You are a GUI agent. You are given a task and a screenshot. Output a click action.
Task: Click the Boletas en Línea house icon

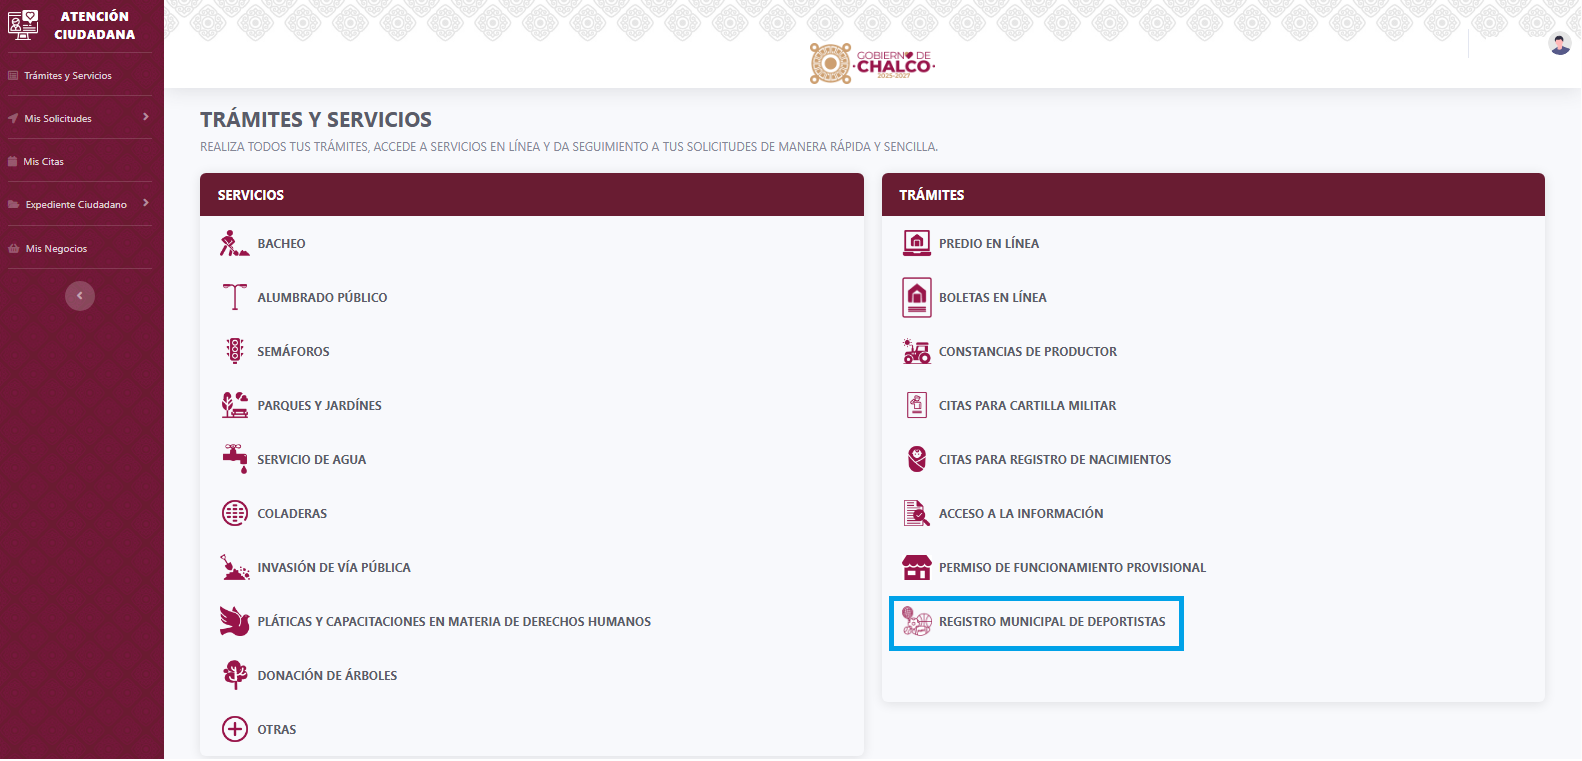917,297
